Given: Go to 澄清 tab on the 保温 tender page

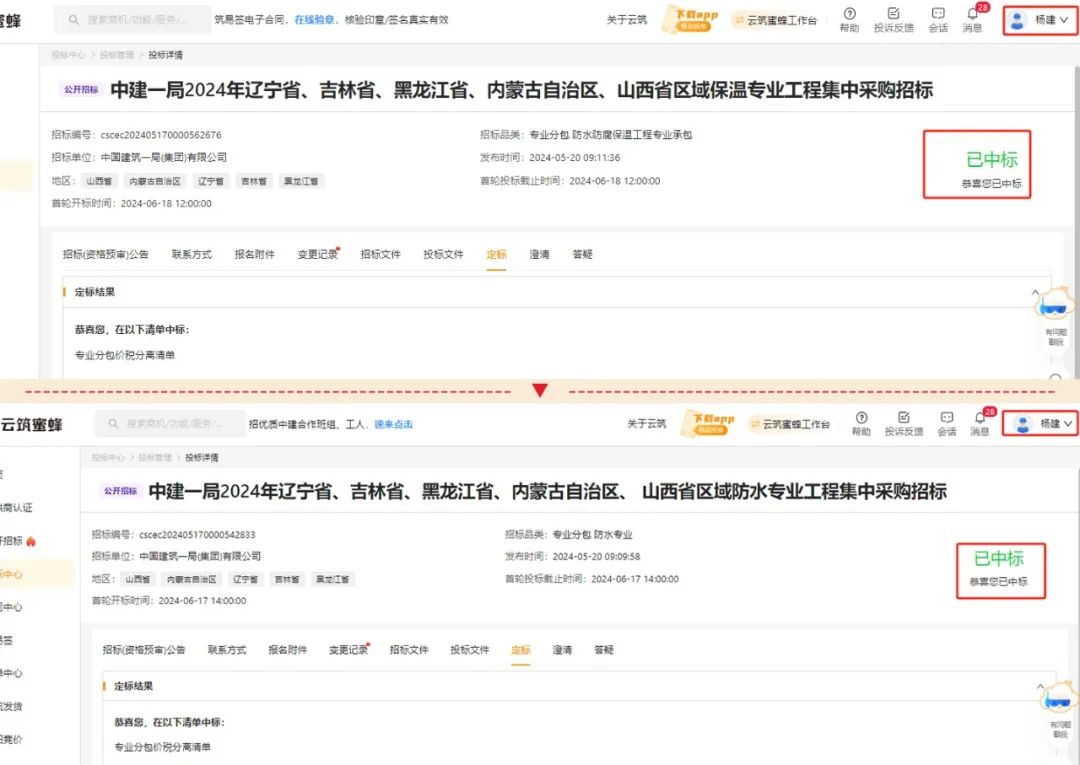Looking at the screenshot, I should point(539,255).
